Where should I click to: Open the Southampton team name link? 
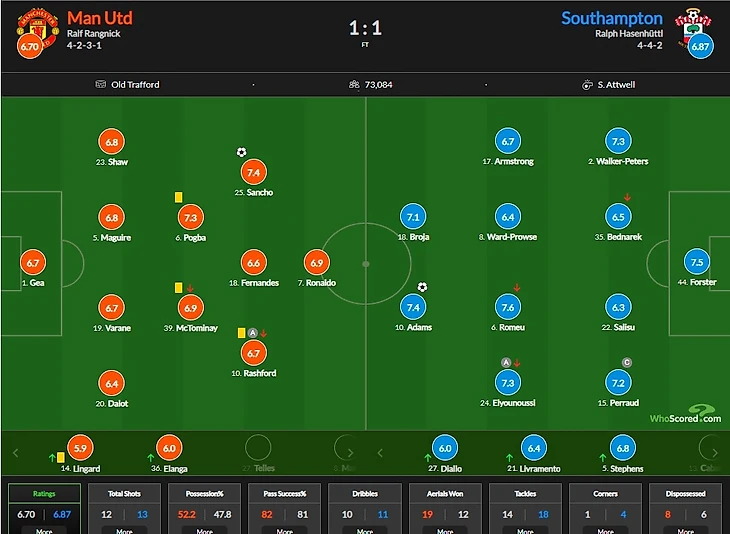click(x=611, y=18)
